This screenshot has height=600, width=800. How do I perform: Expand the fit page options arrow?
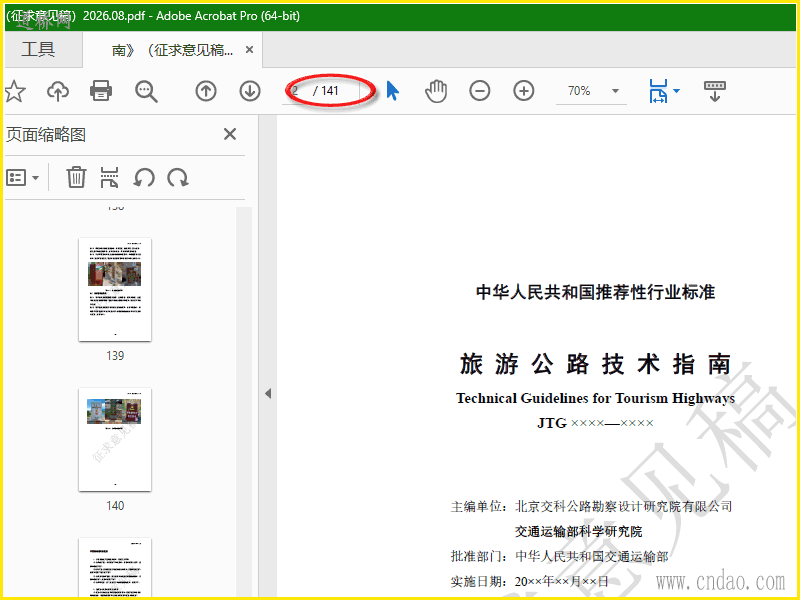point(677,91)
